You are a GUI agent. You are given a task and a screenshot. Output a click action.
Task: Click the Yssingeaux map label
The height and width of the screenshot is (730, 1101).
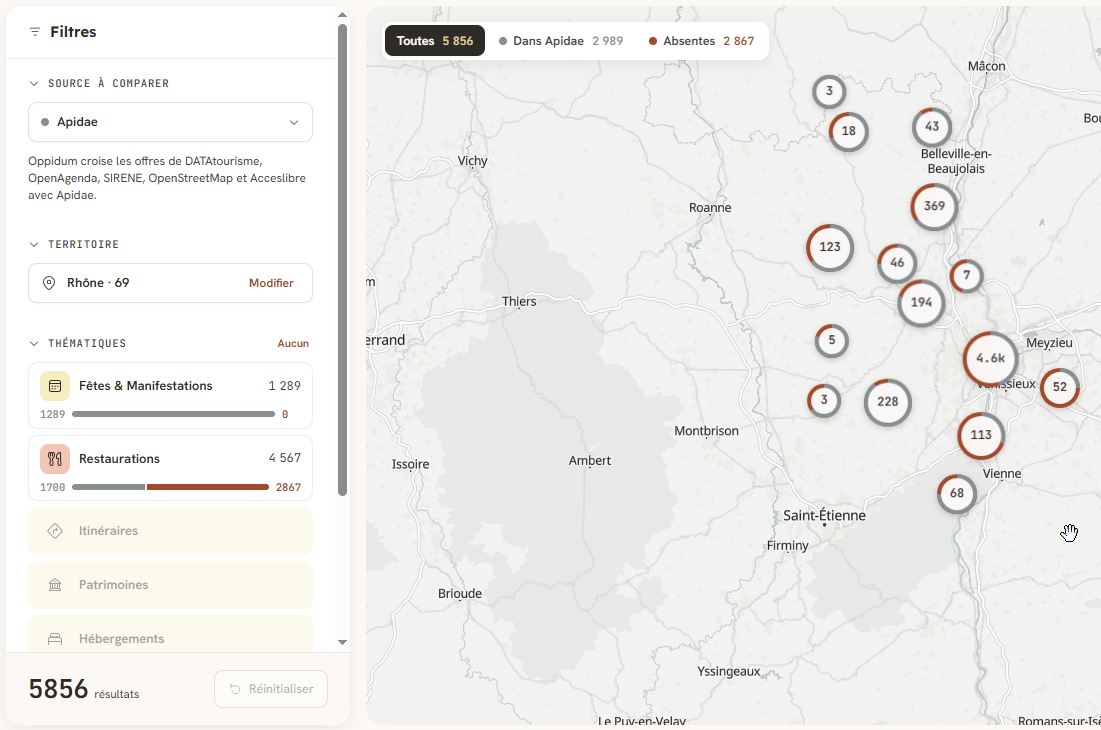point(729,672)
